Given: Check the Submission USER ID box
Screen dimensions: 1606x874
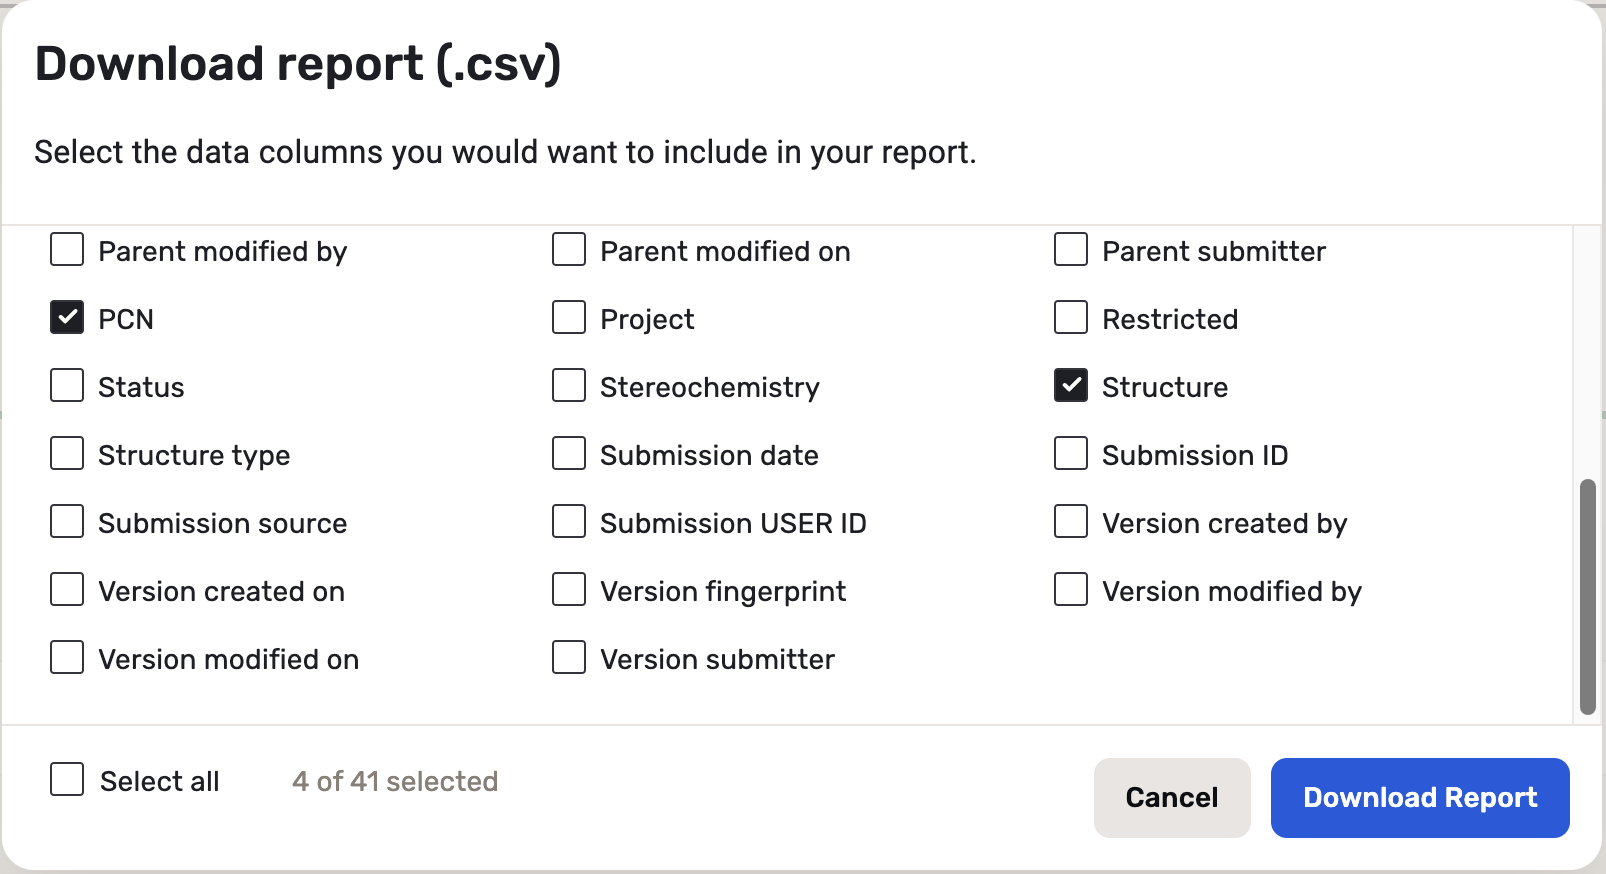Looking at the screenshot, I should (569, 522).
